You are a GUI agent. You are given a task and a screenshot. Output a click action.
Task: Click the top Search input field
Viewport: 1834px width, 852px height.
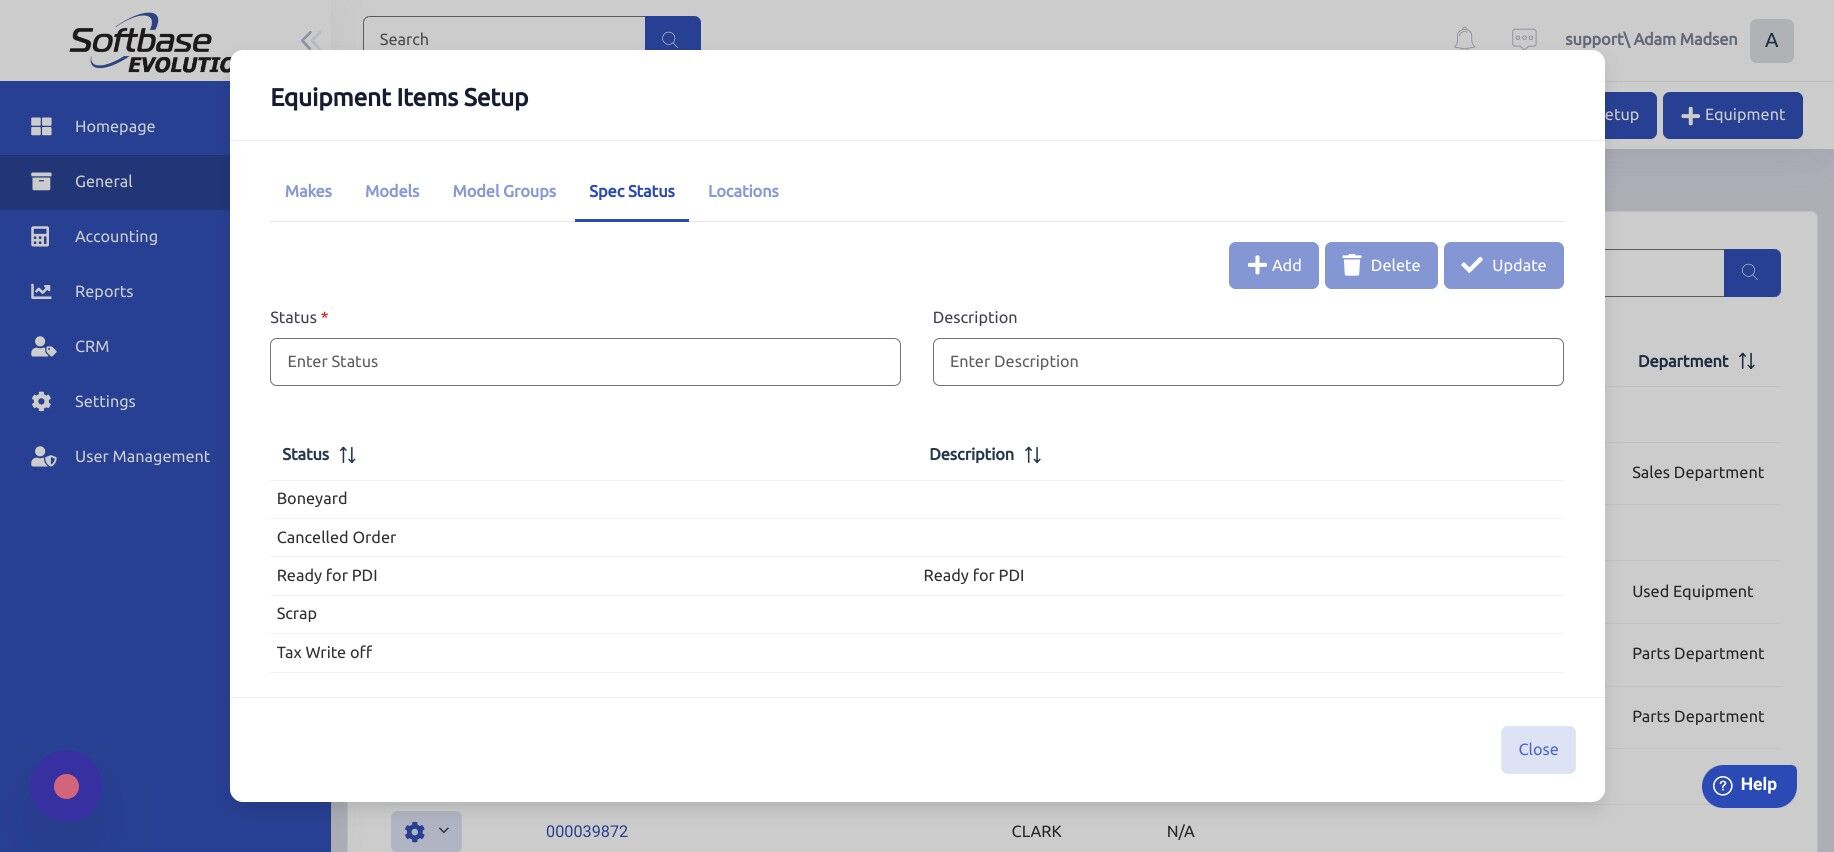(504, 38)
